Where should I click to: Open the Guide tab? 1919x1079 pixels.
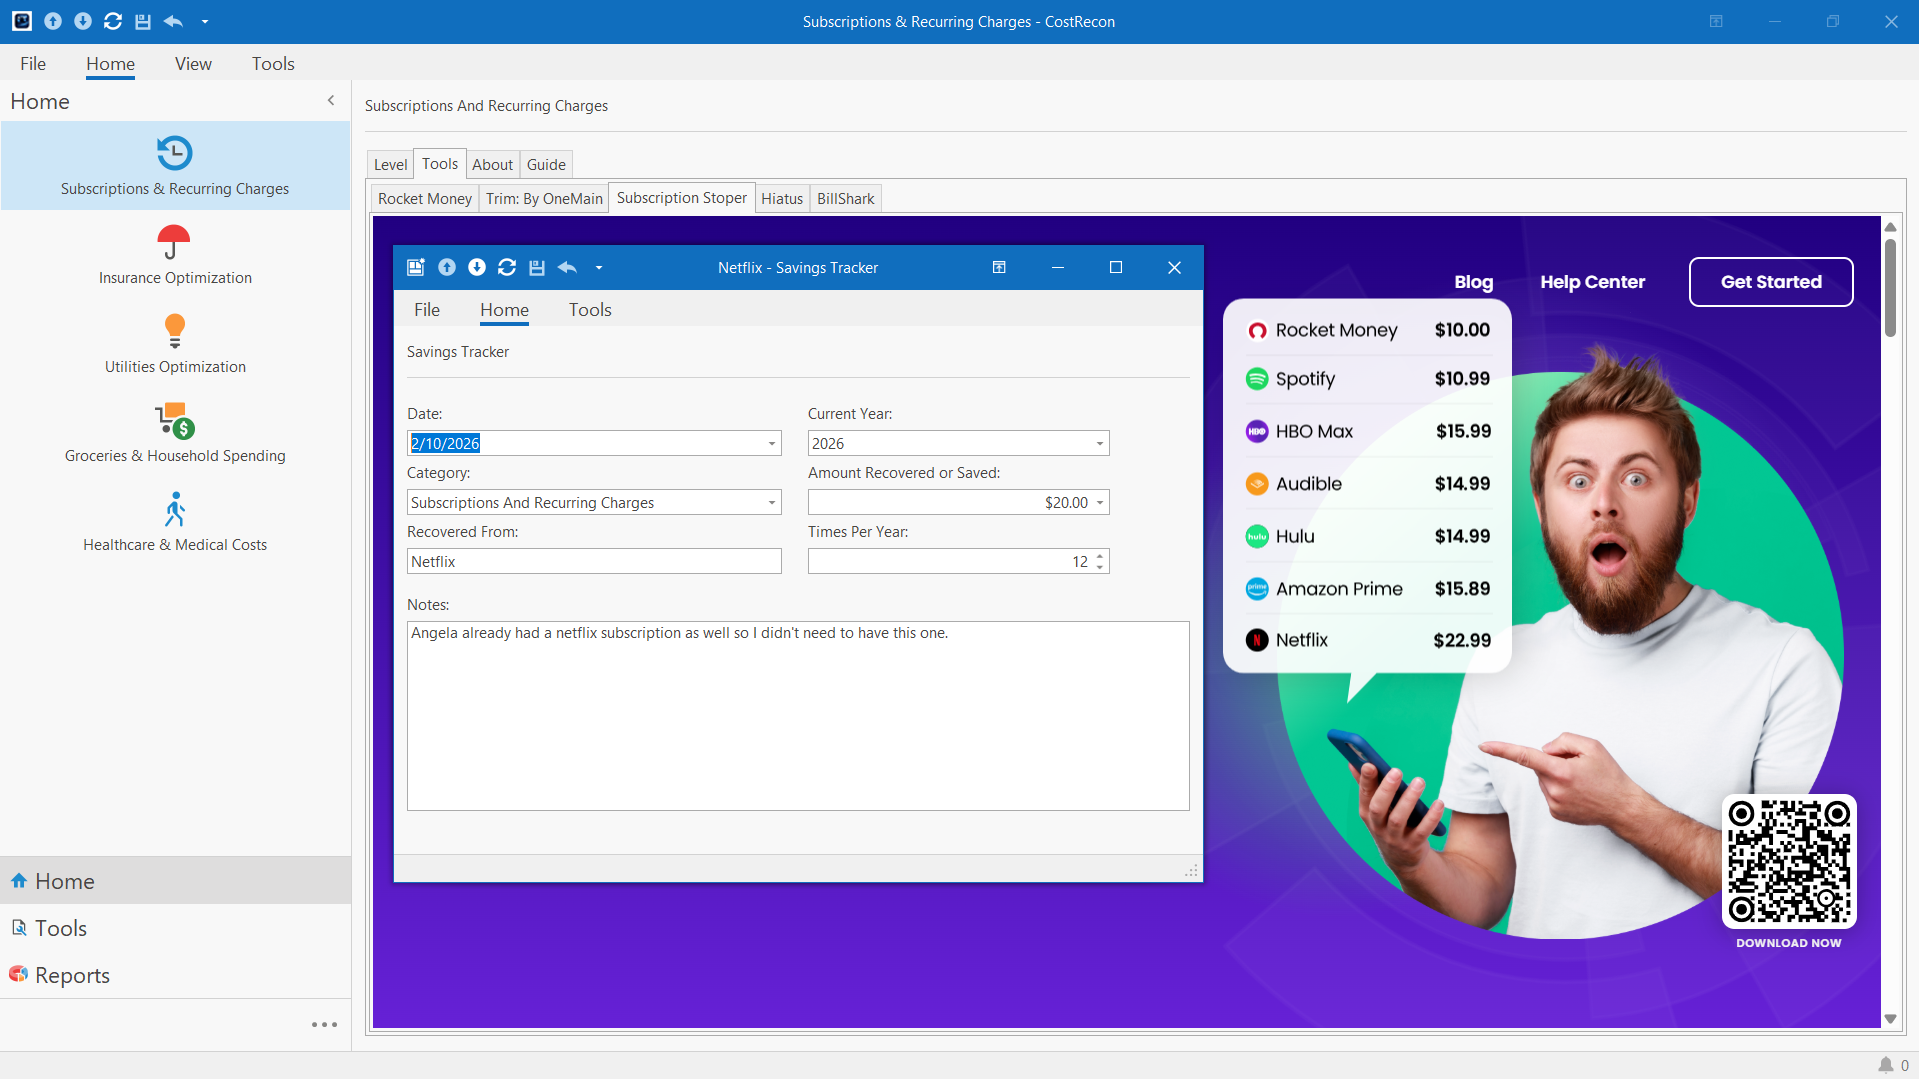click(x=546, y=165)
